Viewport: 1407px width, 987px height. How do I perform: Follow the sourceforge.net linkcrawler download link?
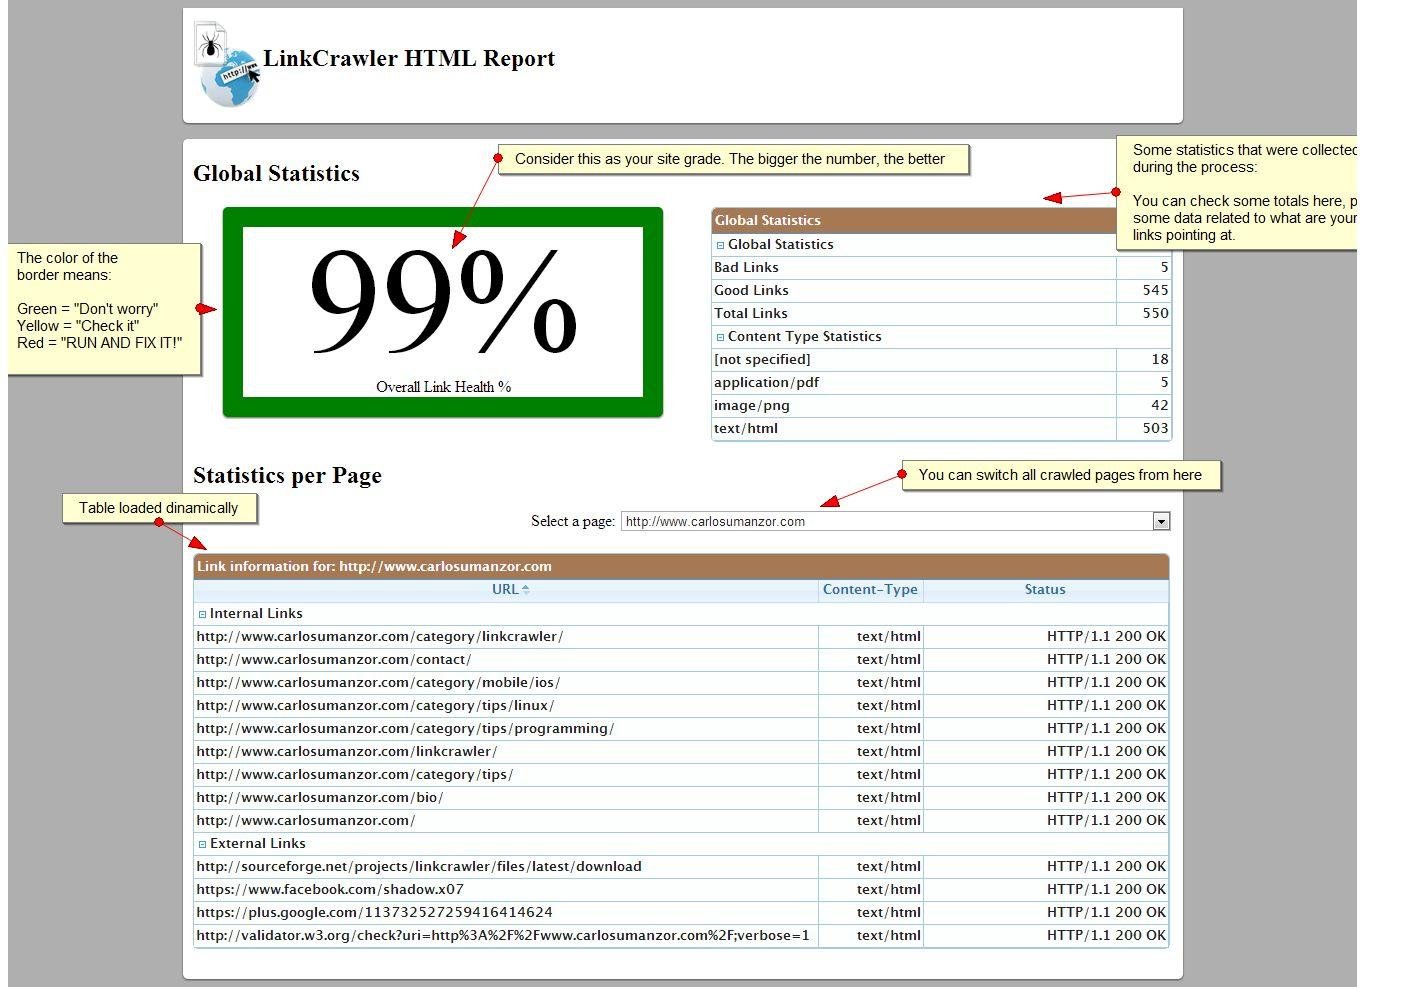pos(419,866)
